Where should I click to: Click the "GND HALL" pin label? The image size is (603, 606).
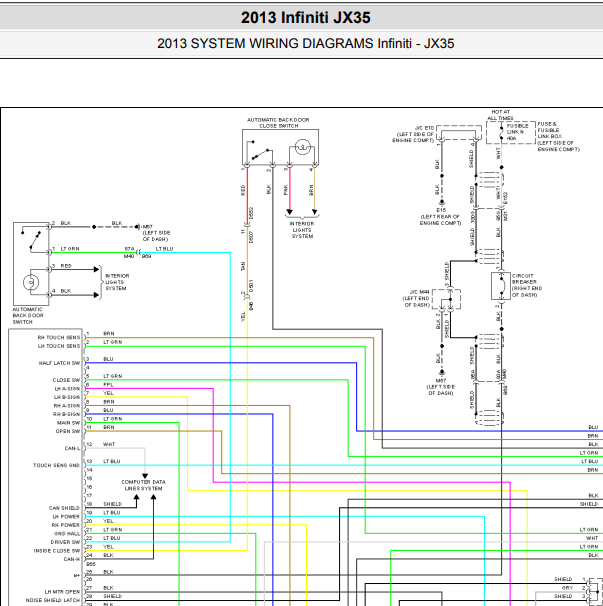pos(67,533)
